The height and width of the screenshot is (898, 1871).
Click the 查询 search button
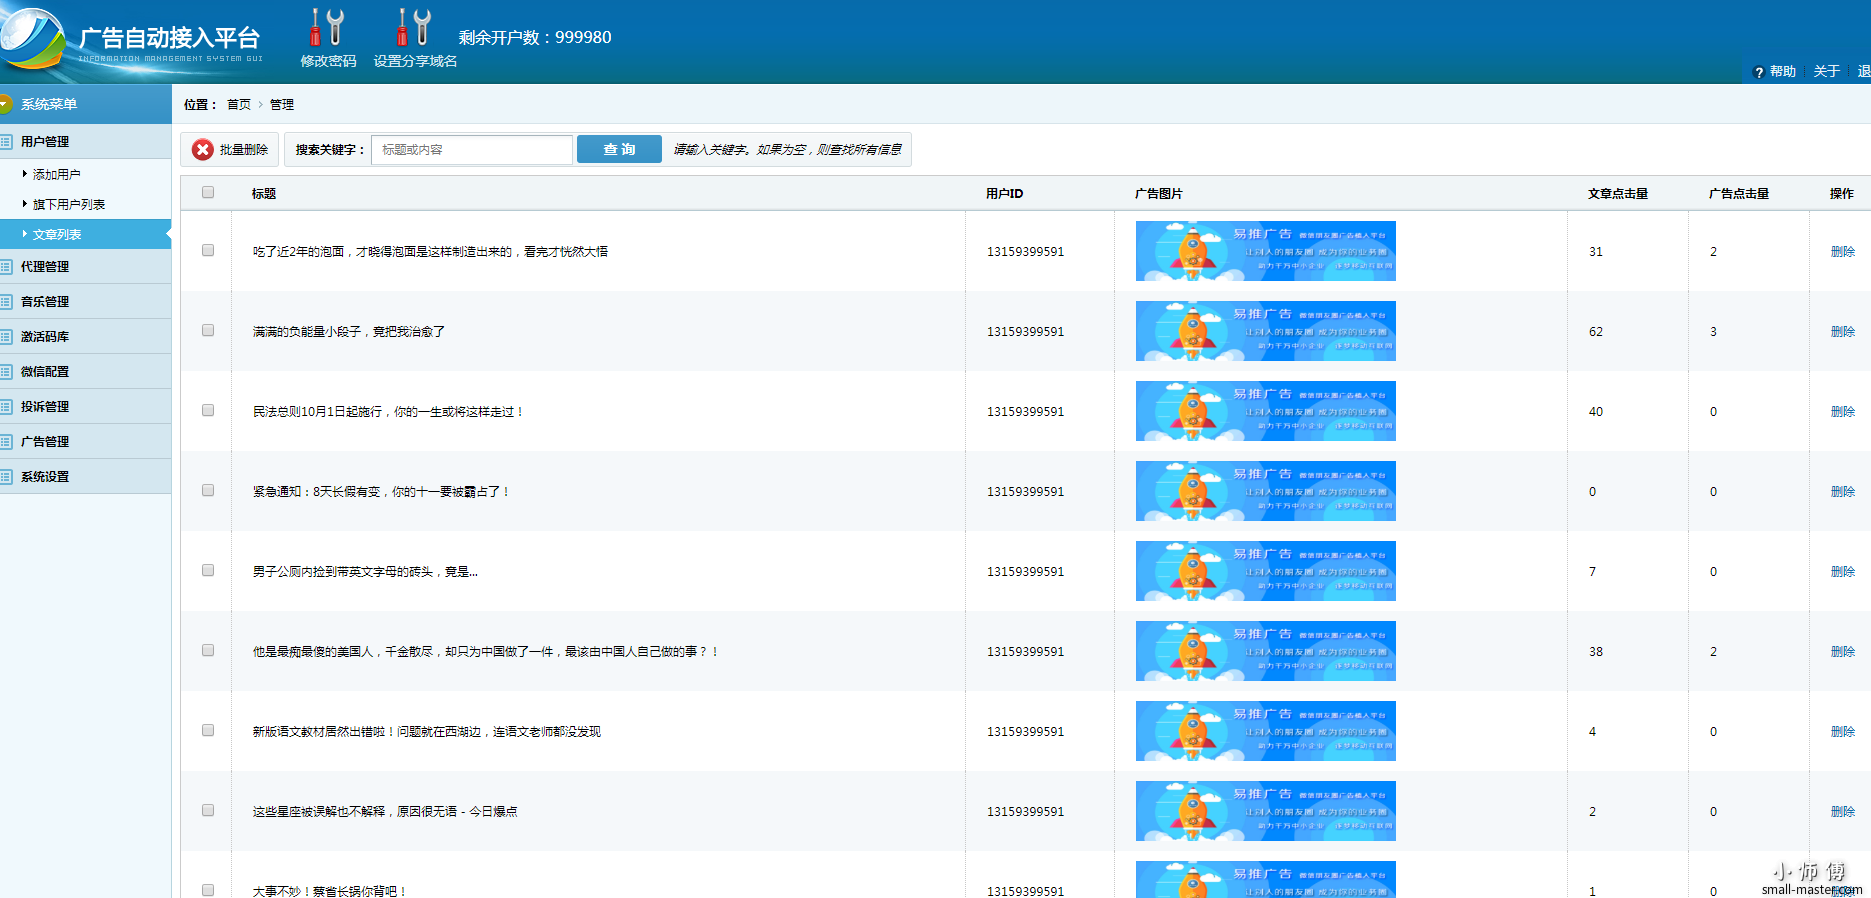coord(619,149)
